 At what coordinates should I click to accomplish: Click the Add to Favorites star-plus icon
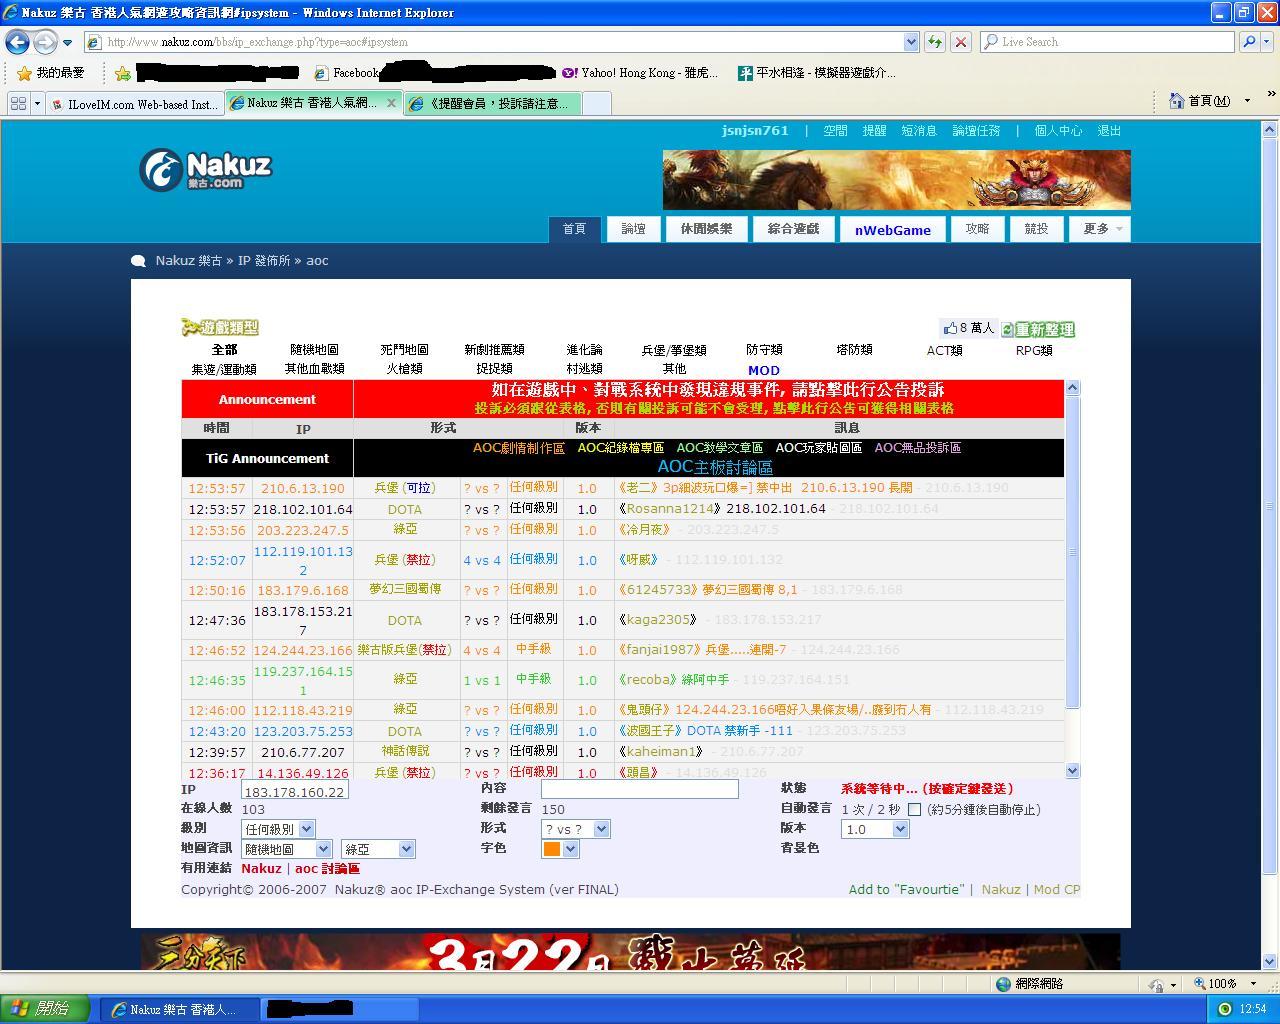click(x=123, y=73)
